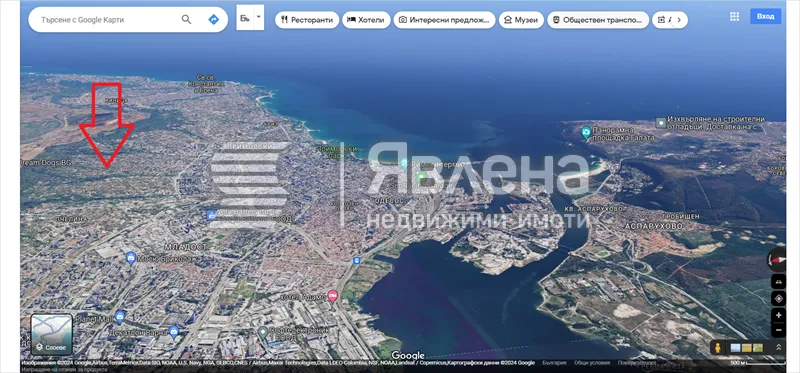Click the blue Вход sign-in button
Viewport: 800px width, 373px height.
point(765,16)
